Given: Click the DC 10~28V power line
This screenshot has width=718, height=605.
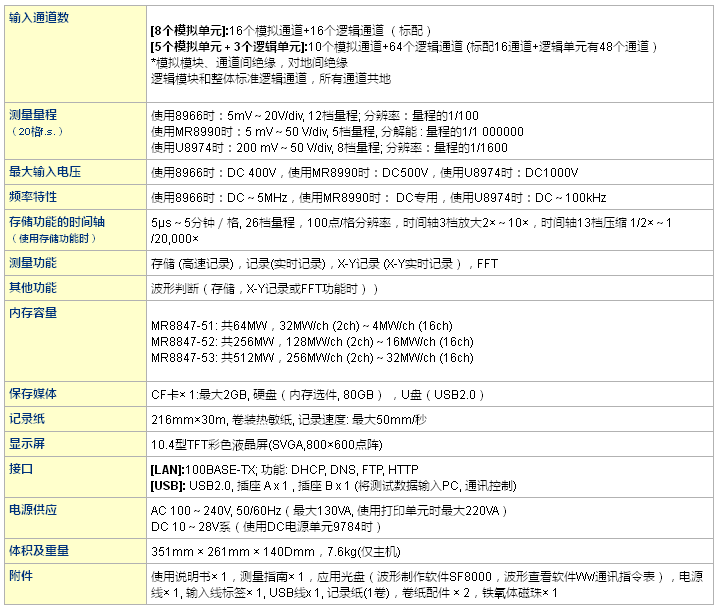Looking at the screenshot, I should point(266,527).
